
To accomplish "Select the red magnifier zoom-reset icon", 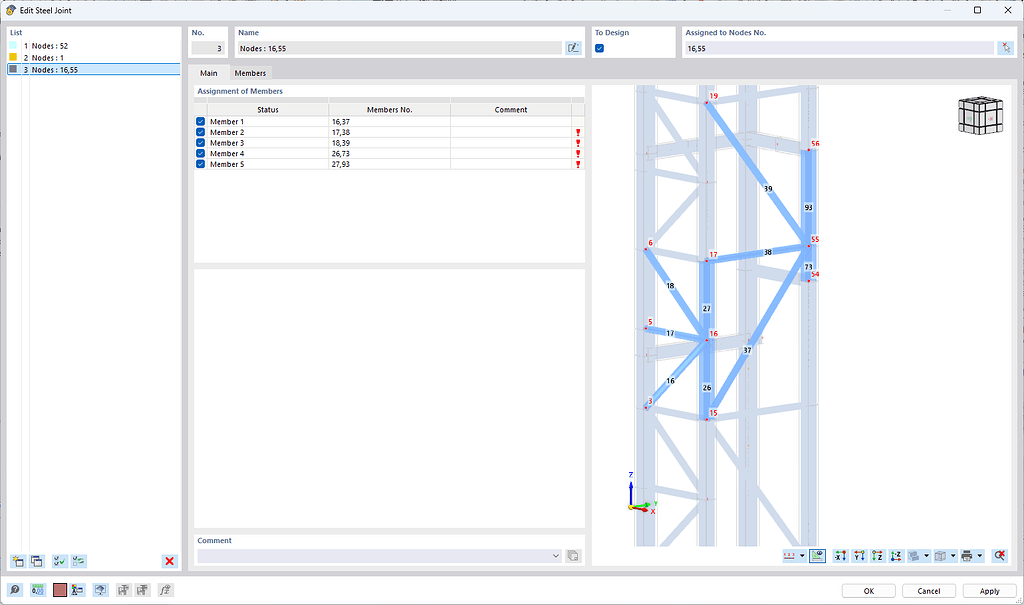I will (999, 555).
